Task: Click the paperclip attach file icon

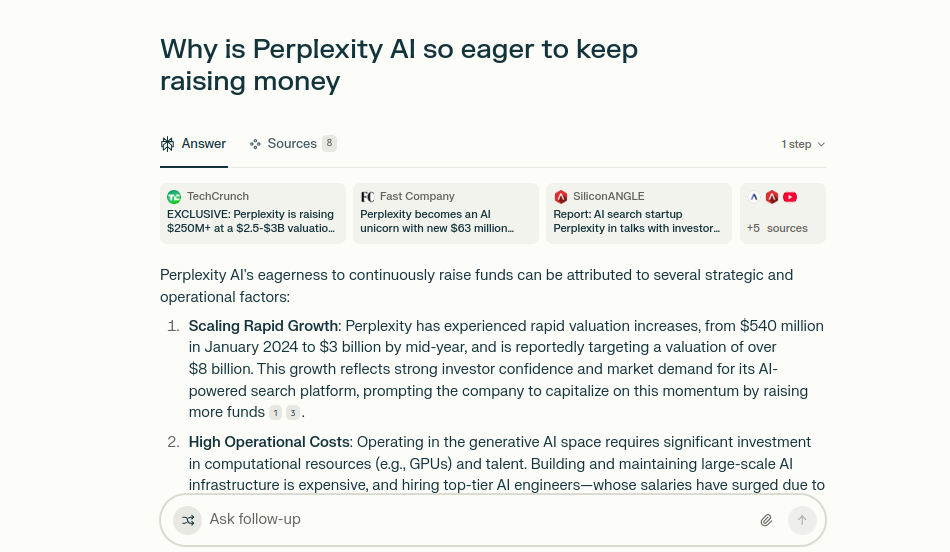Action: click(x=766, y=520)
